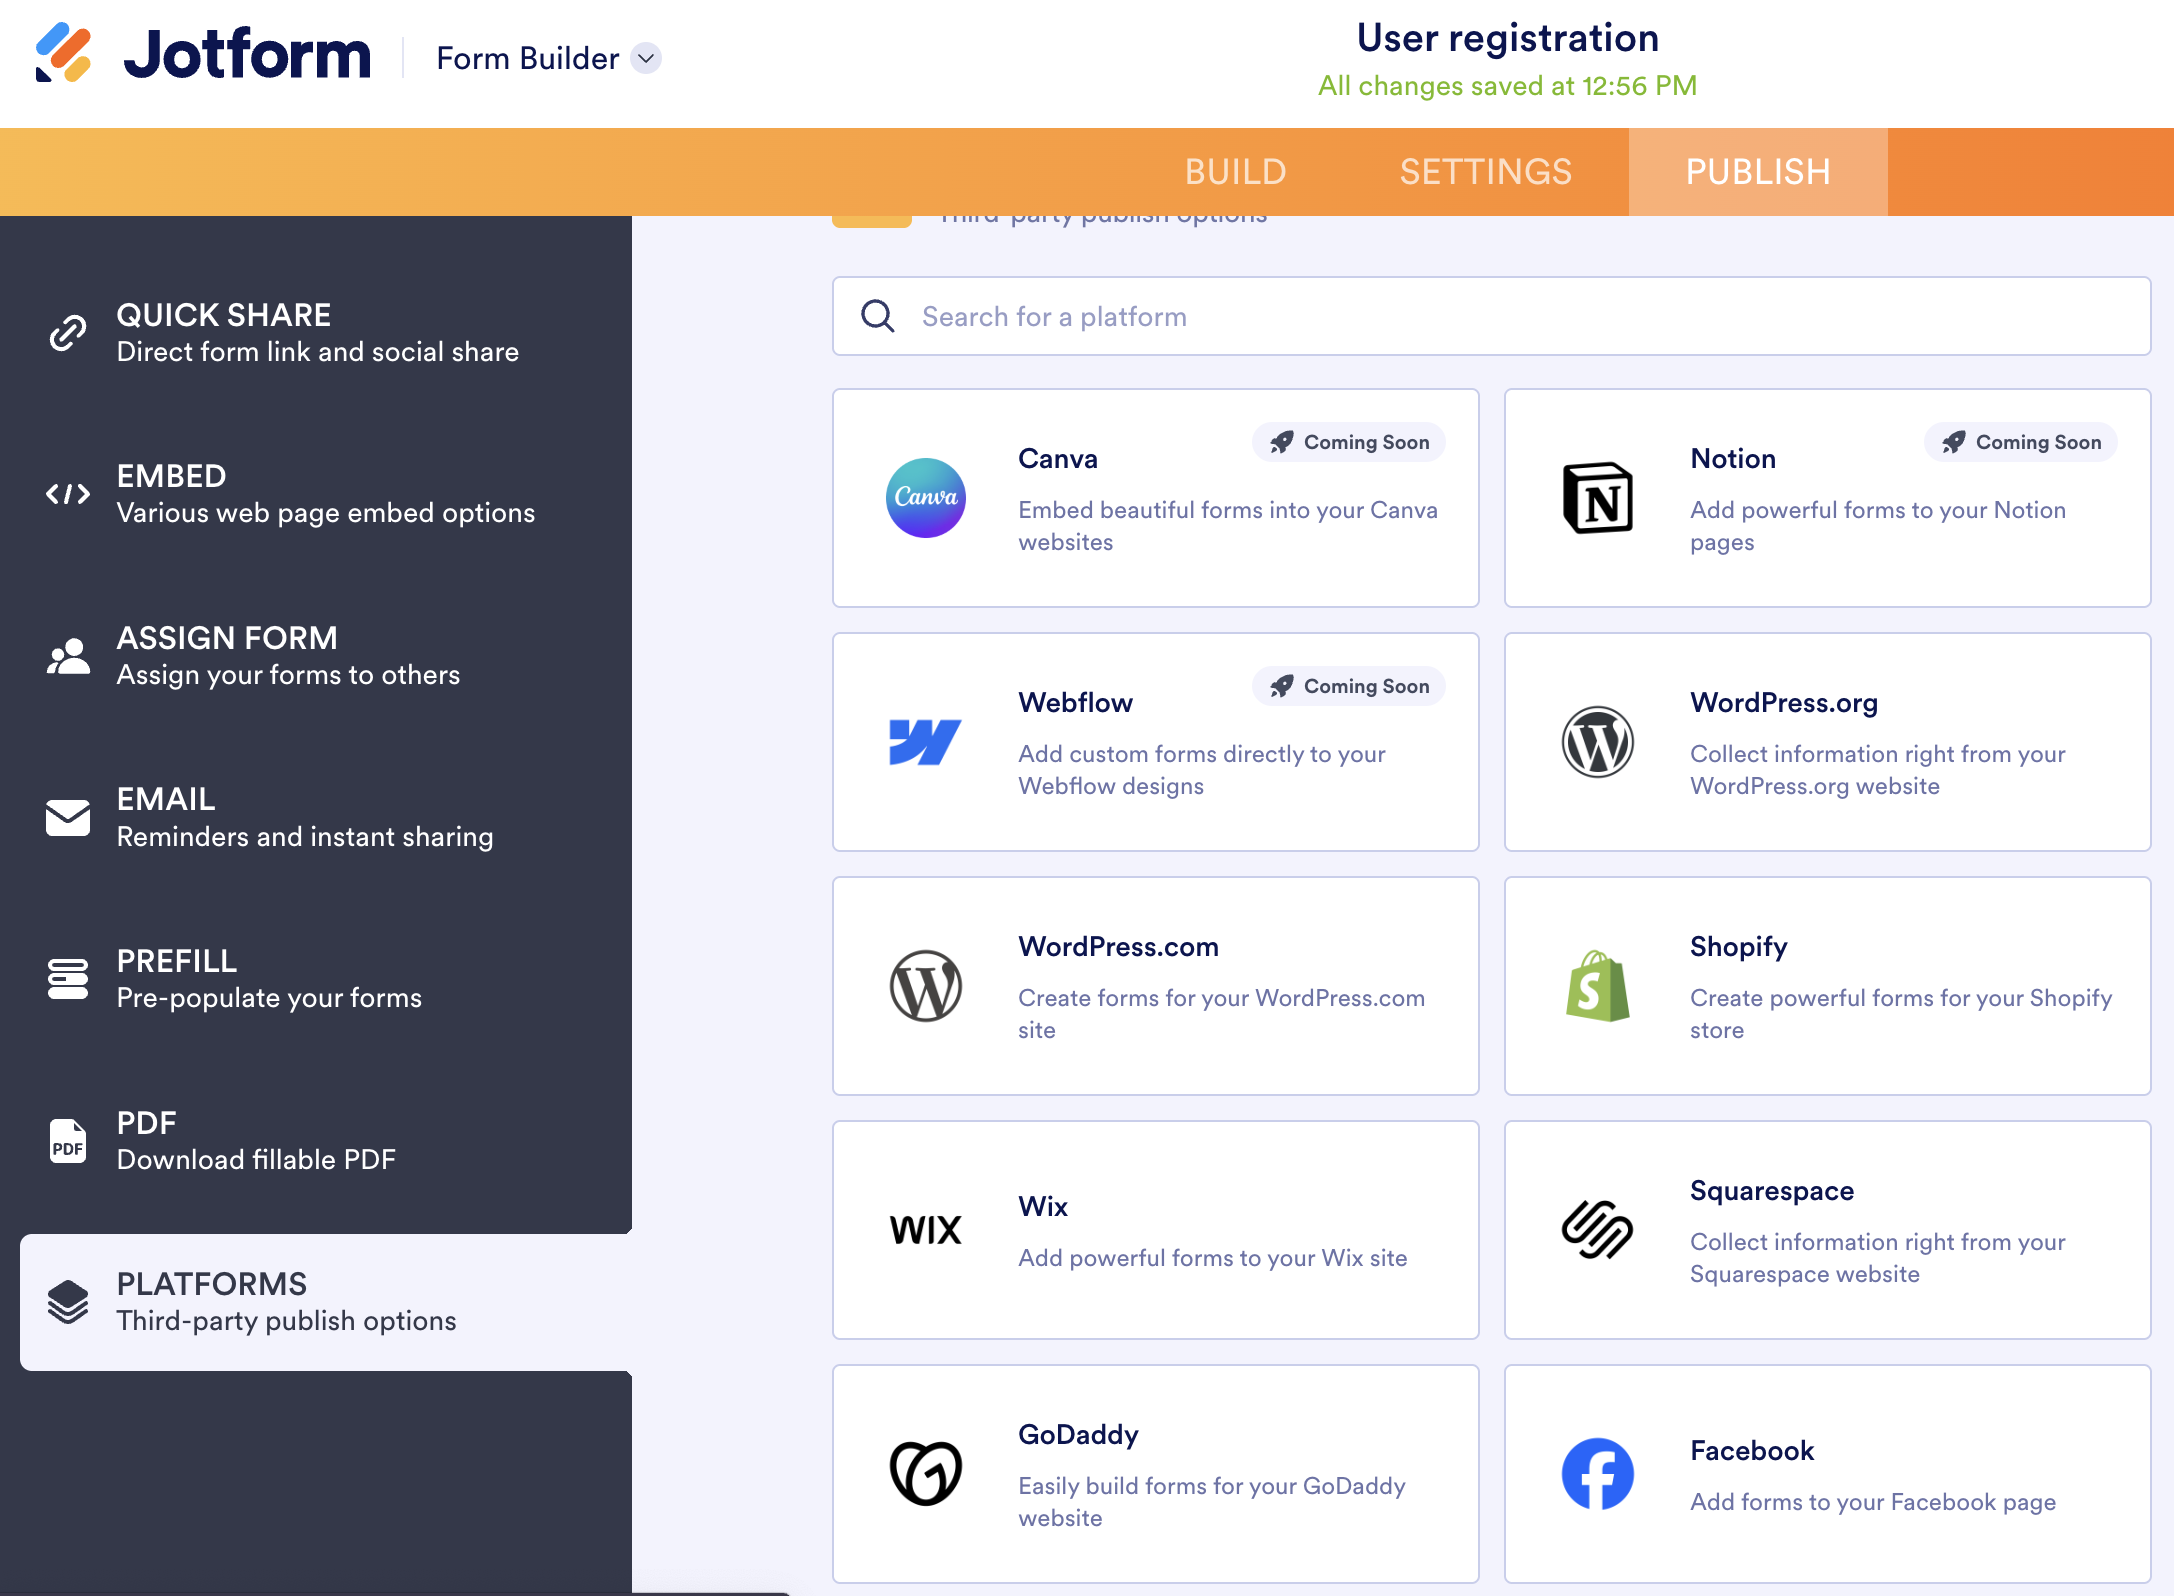
Task: Click 'Create powerful forms for your Shopify store' text
Action: (x=1901, y=1014)
